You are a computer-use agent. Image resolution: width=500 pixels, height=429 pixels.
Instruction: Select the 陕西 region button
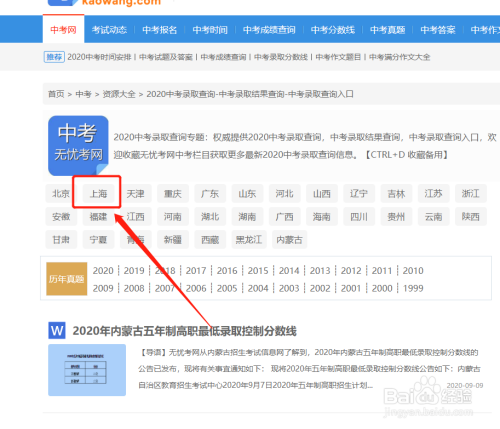[x=471, y=217]
